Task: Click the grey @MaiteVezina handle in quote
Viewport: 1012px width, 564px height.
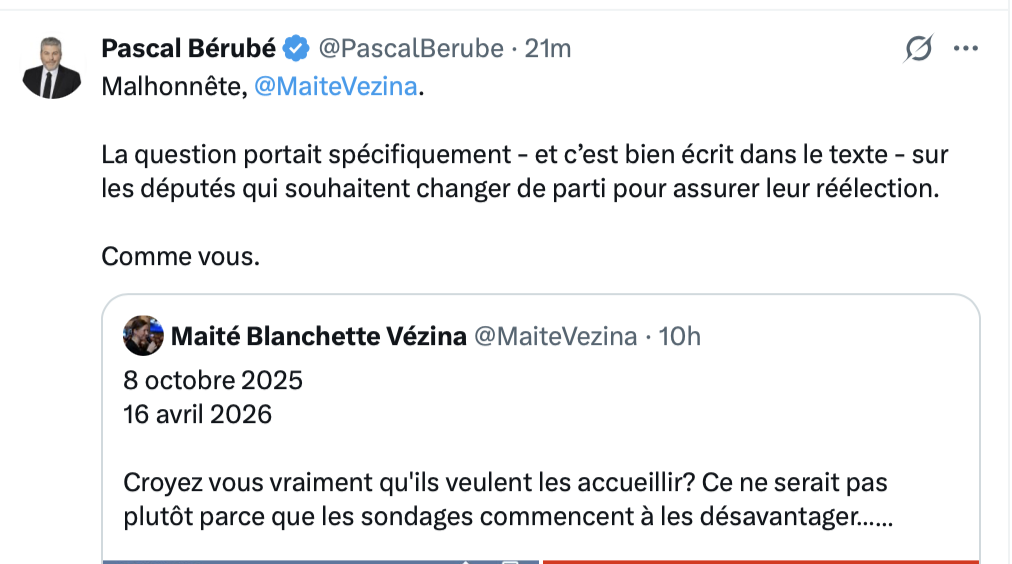Action: click(x=554, y=336)
